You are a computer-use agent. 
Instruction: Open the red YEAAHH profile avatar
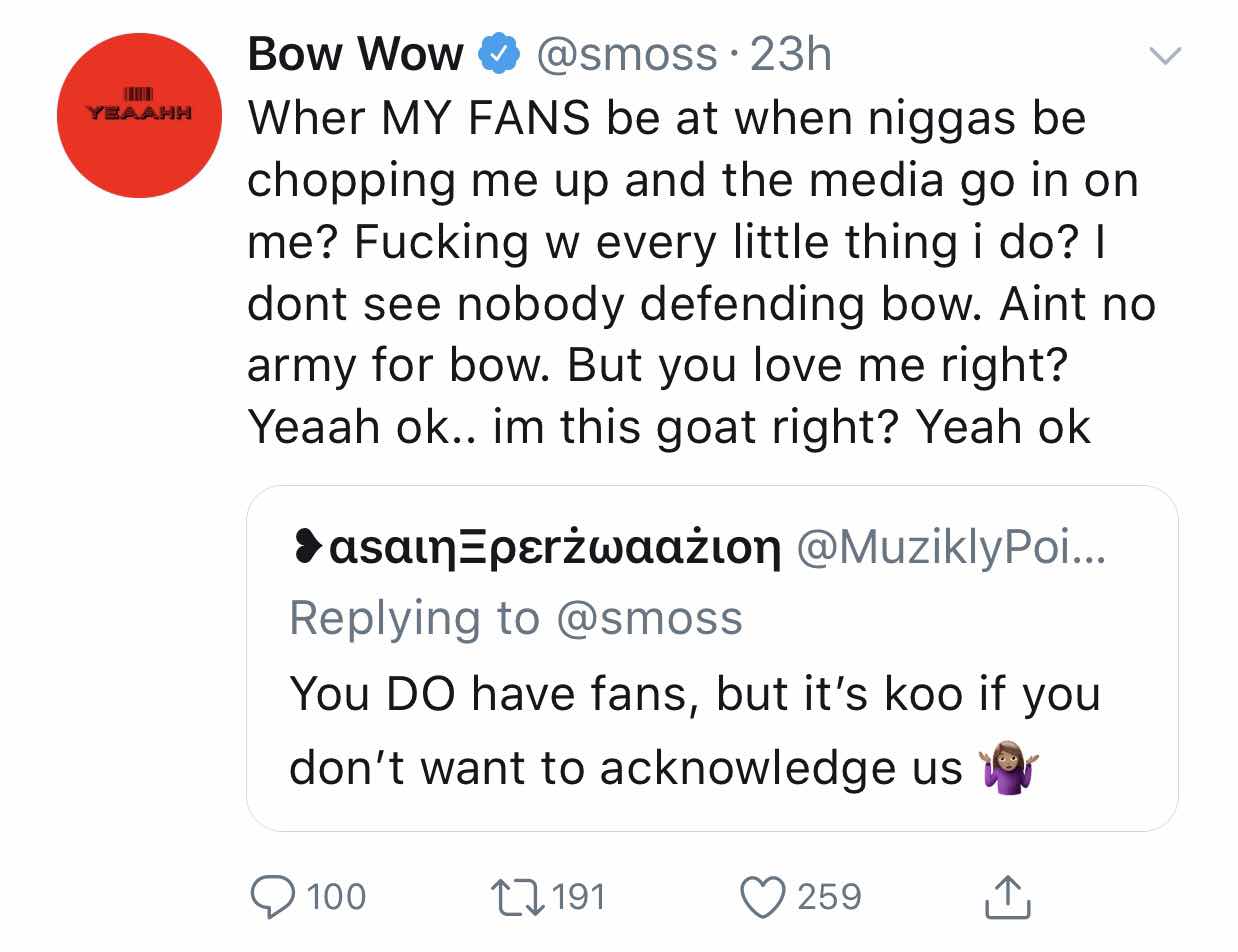tap(139, 115)
